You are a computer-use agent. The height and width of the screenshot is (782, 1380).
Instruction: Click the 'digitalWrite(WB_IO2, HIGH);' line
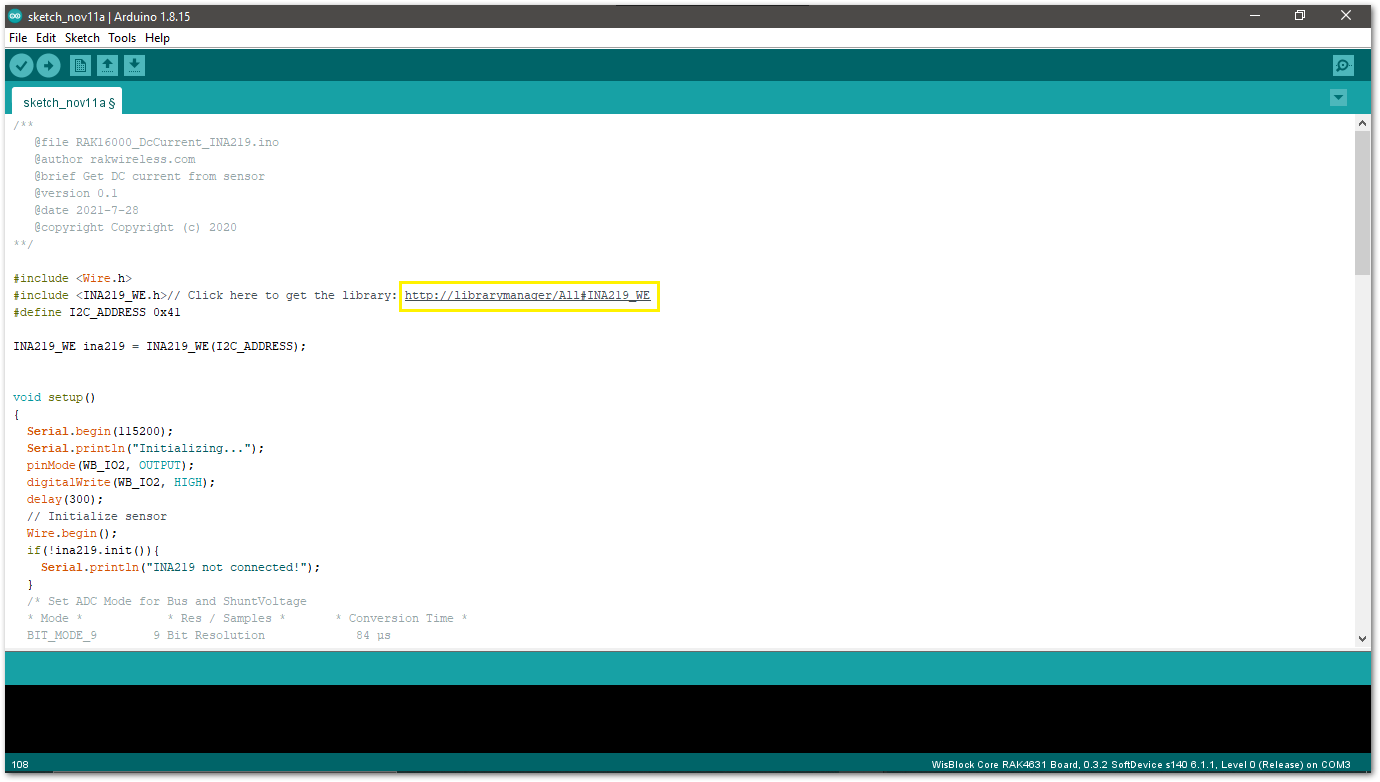pyautogui.click(x=121, y=482)
